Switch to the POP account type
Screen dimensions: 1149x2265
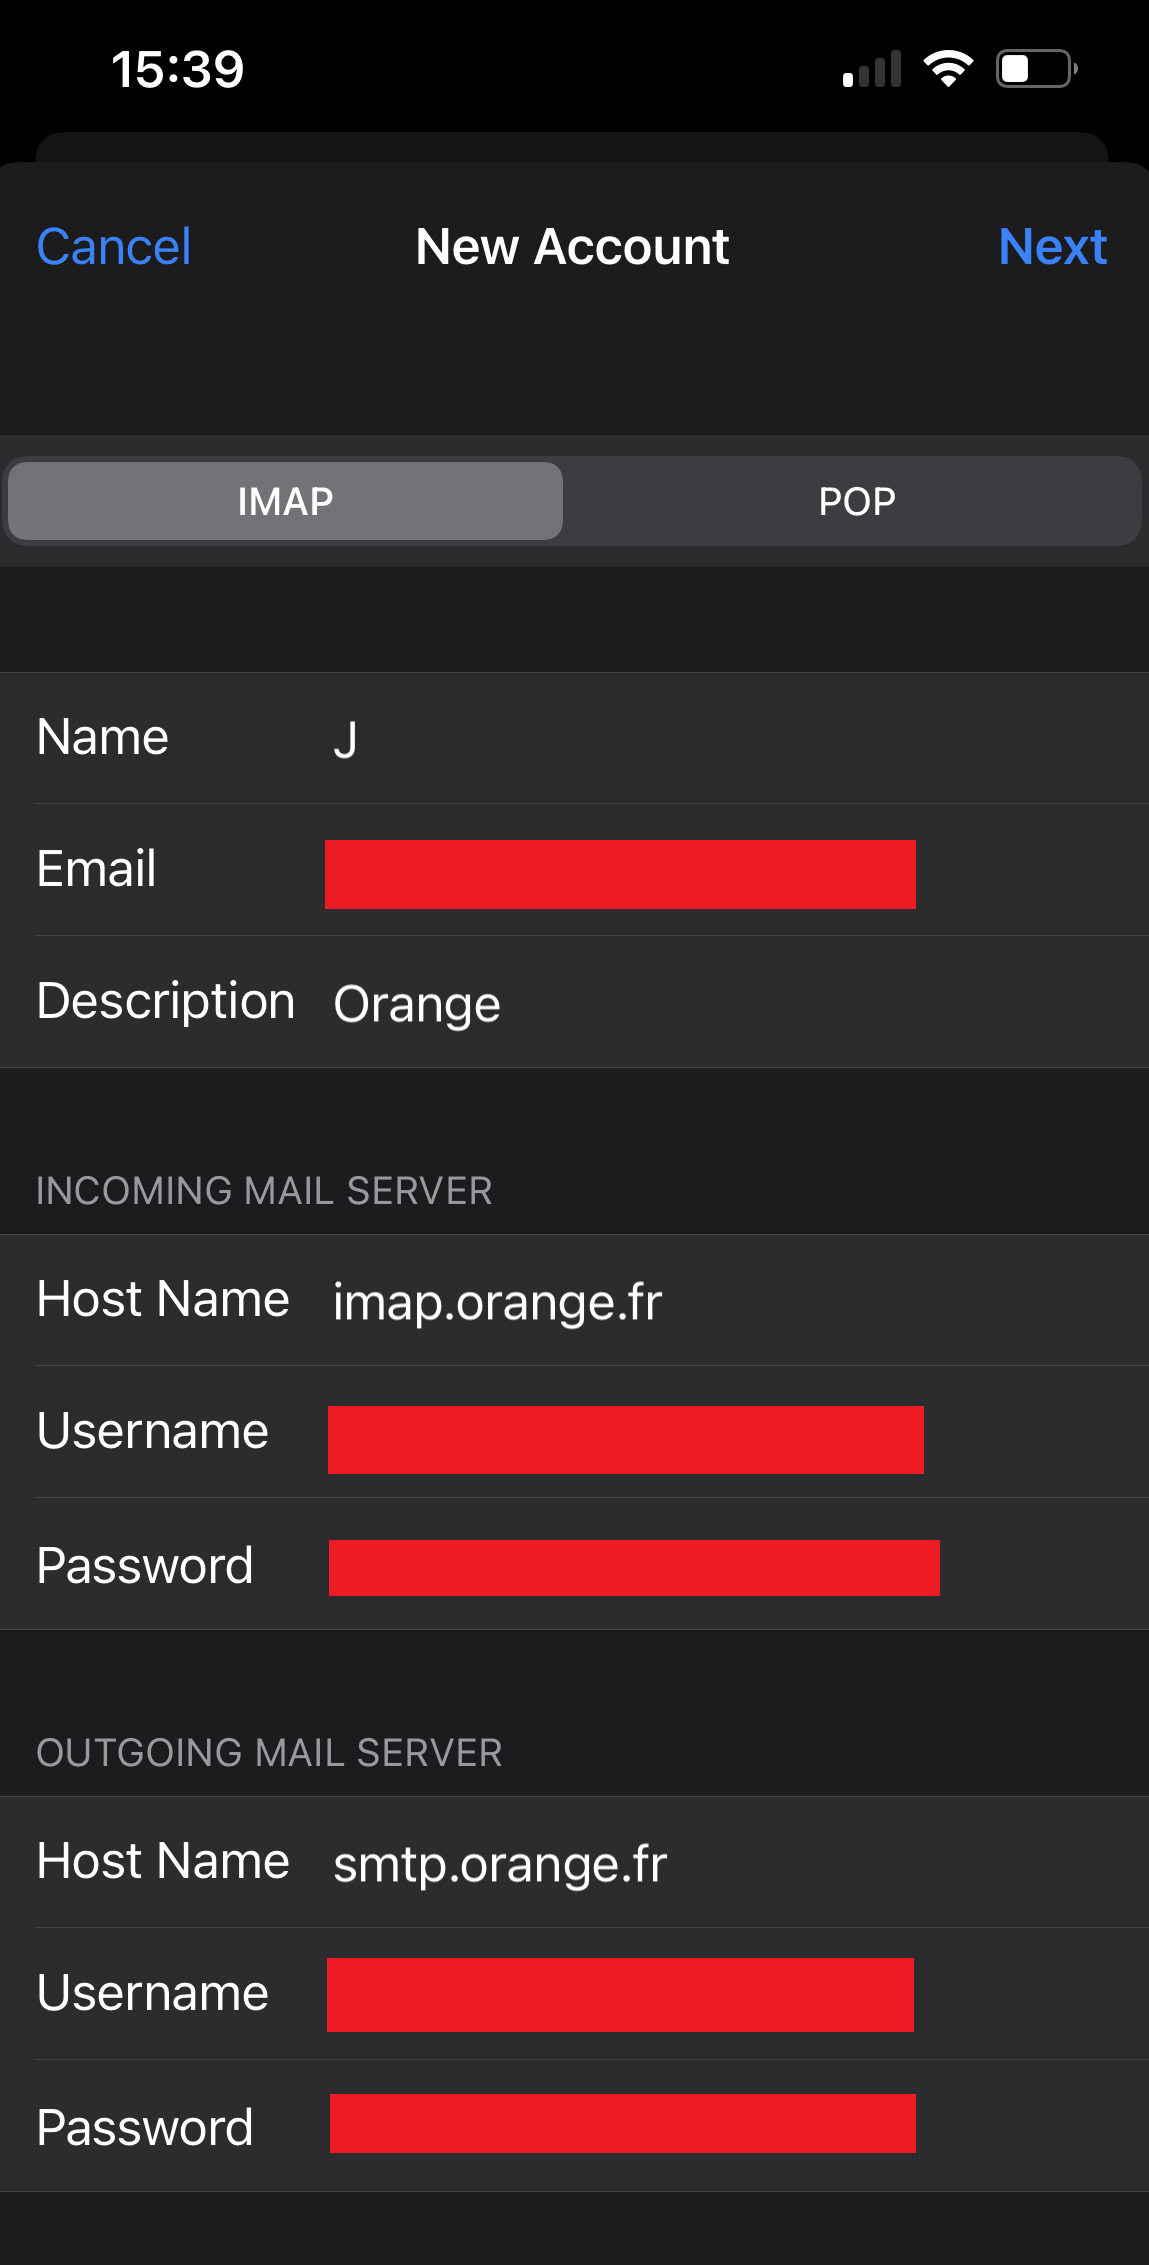click(x=856, y=501)
